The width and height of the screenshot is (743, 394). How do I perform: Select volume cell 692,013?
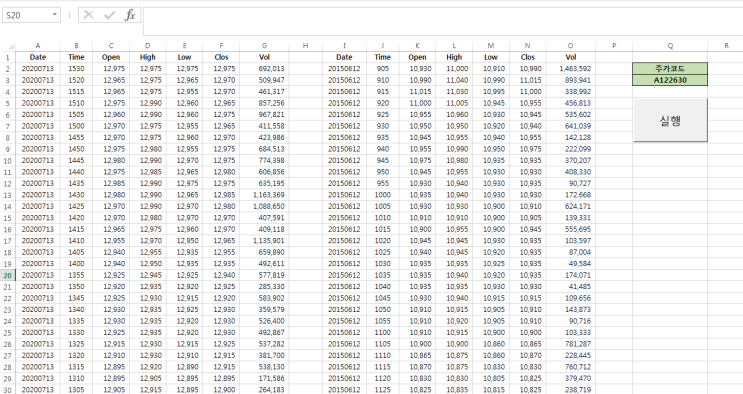click(x=264, y=69)
